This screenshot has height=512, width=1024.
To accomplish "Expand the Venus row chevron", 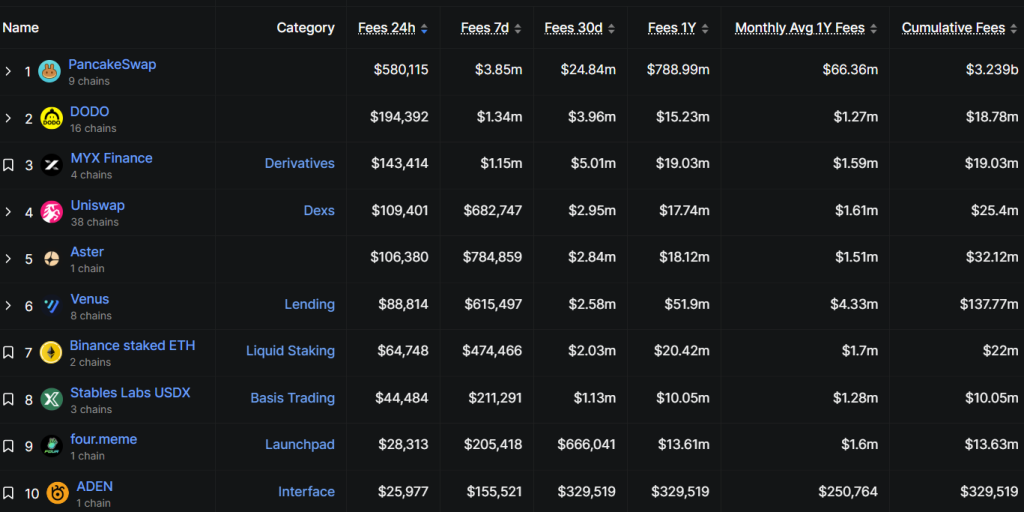I will (8, 306).
